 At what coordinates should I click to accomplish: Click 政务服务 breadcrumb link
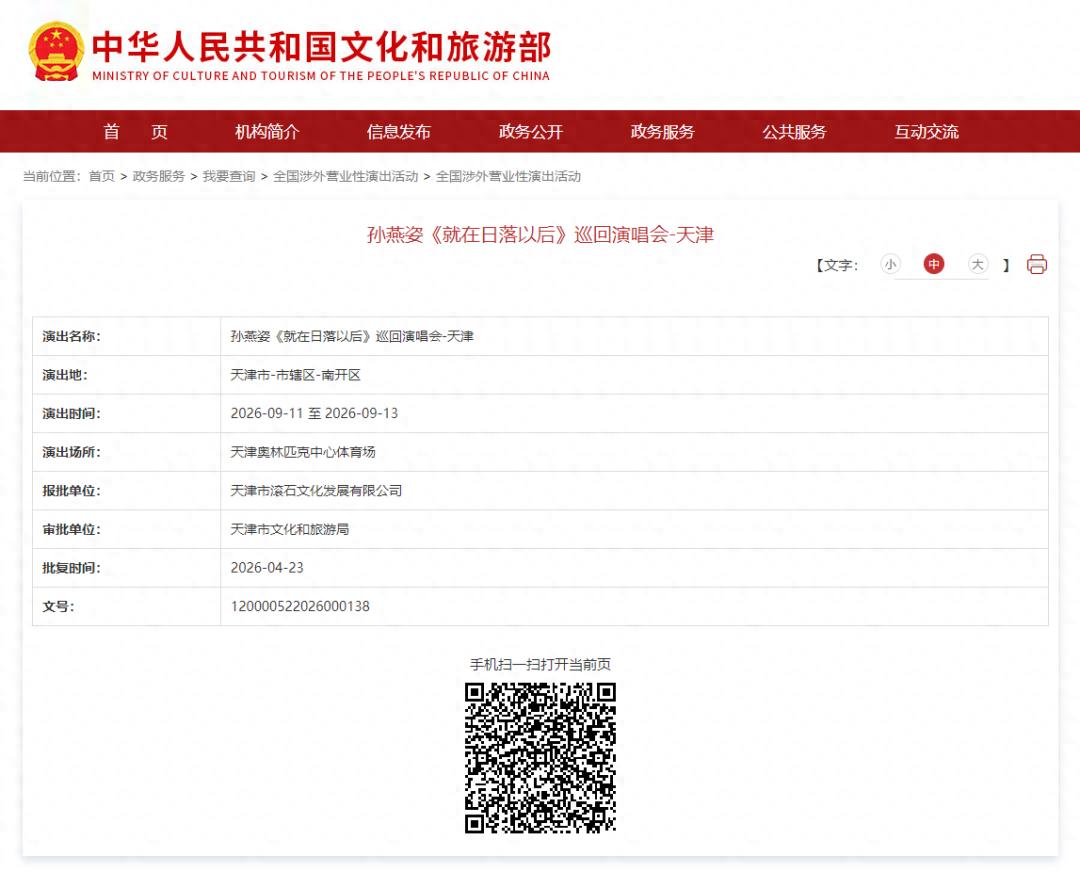click(x=159, y=177)
